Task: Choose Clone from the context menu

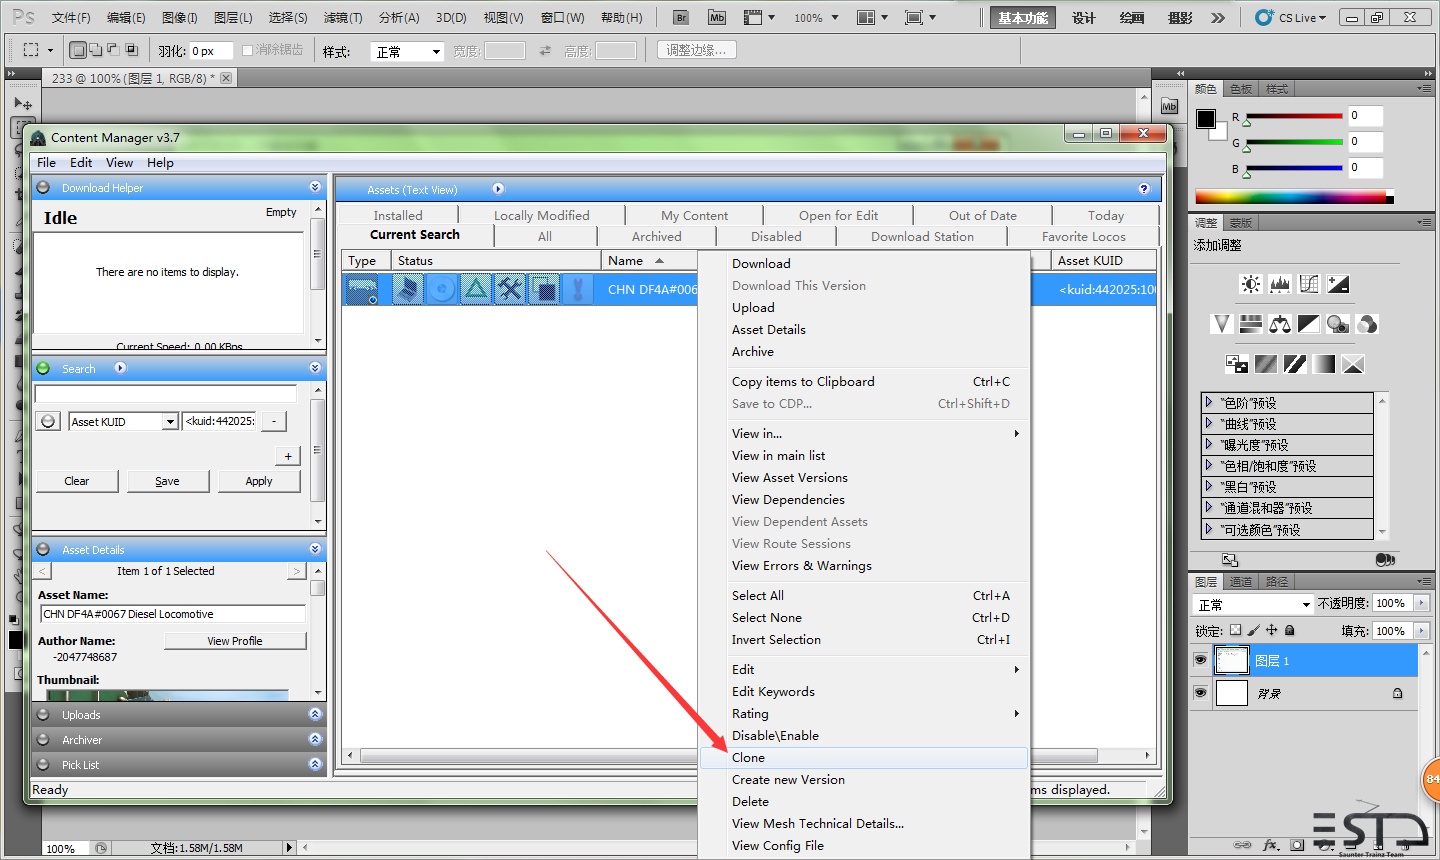Action: (864, 758)
